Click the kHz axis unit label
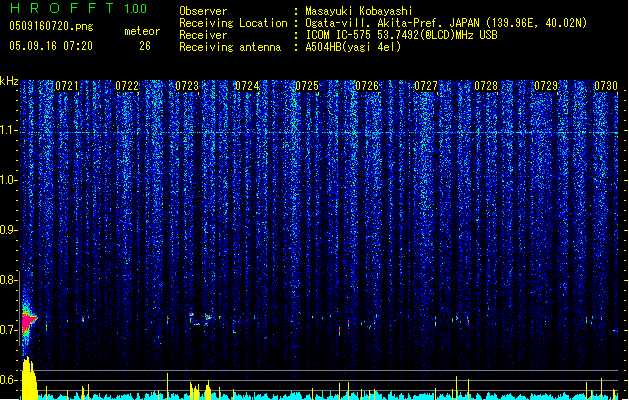 pyautogui.click(x=9, y=81)
